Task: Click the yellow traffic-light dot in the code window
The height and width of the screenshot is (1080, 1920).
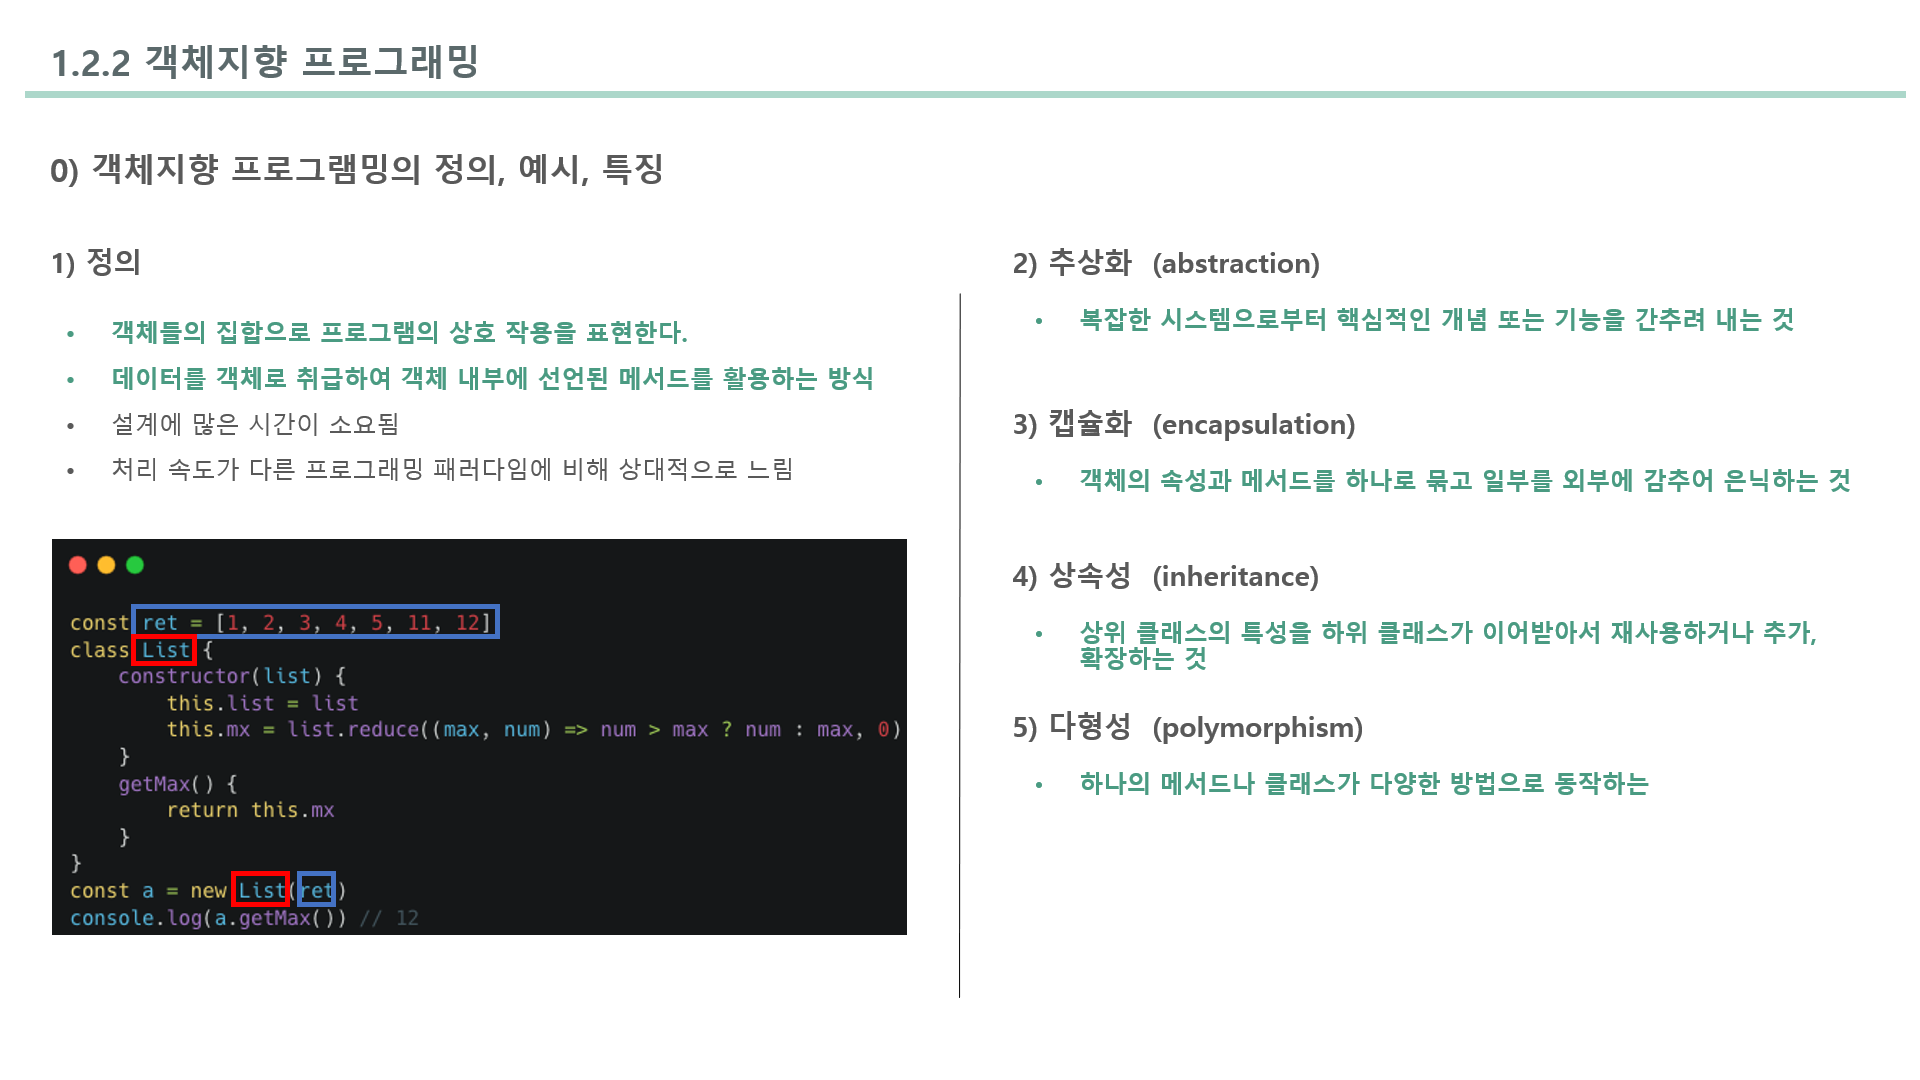Action: coord(107,565)
